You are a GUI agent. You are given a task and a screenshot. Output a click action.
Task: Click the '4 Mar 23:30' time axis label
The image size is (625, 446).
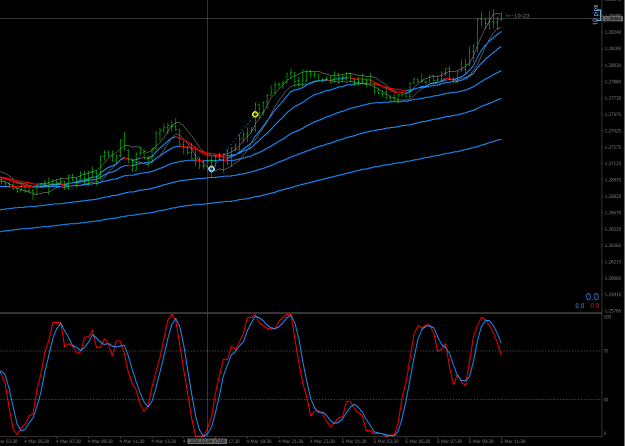click(323, 442)
